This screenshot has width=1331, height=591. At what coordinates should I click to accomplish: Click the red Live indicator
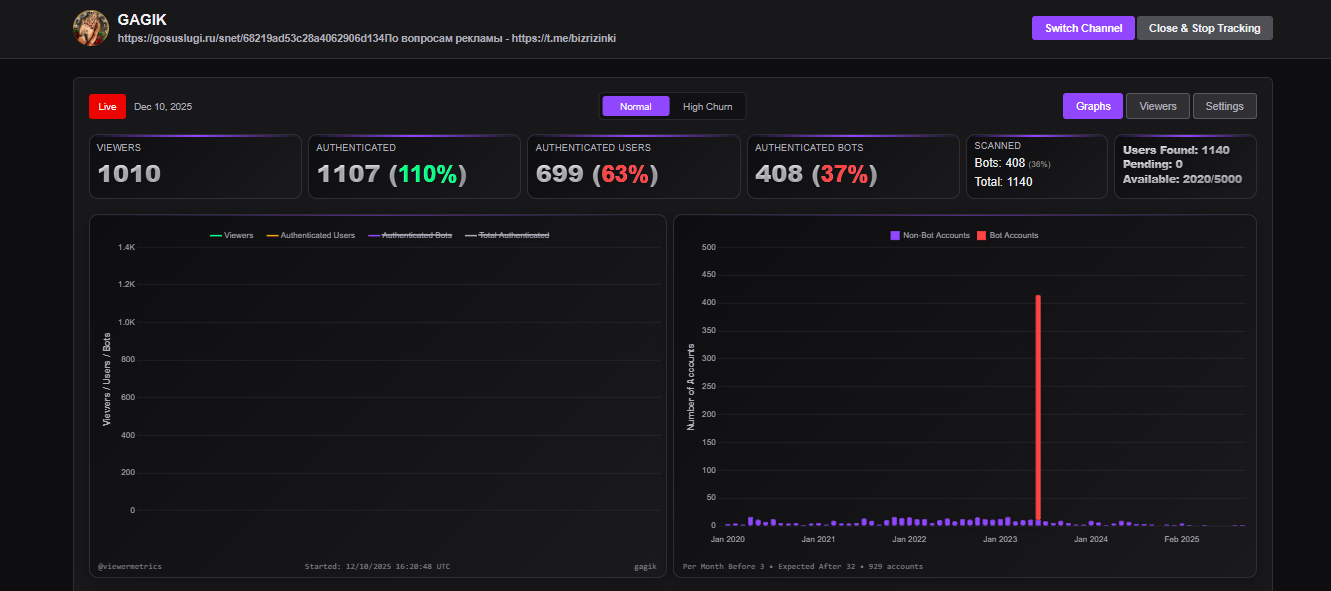click(x=107, y=106)
